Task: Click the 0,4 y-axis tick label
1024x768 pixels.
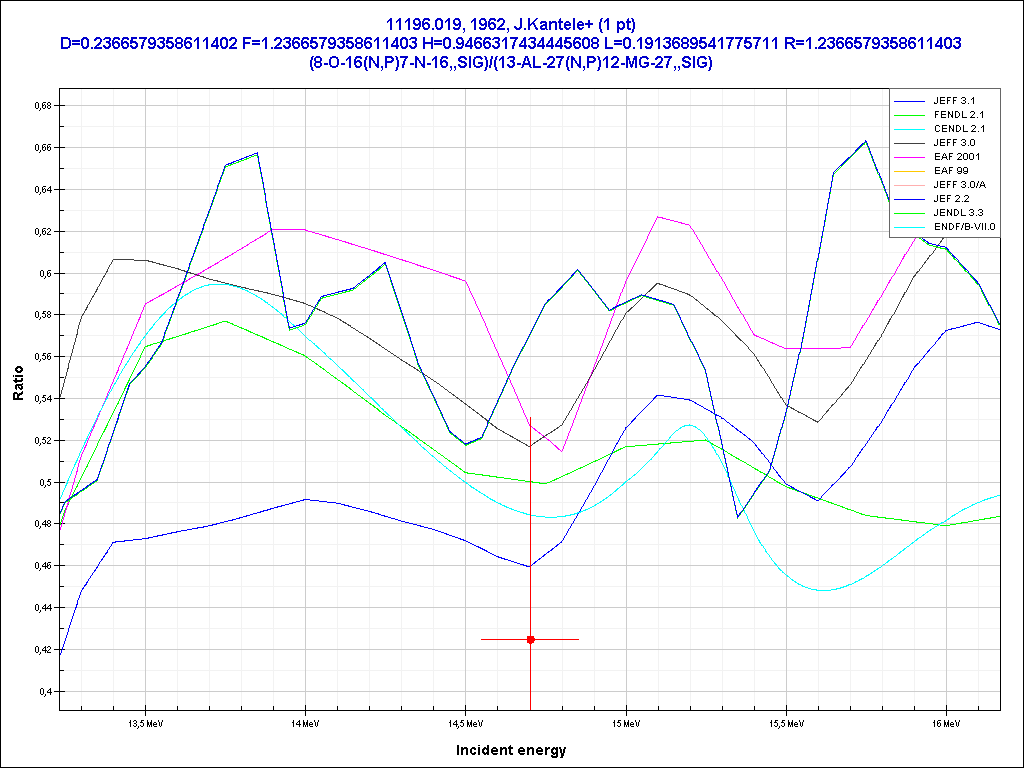Action: click(44, 691)
